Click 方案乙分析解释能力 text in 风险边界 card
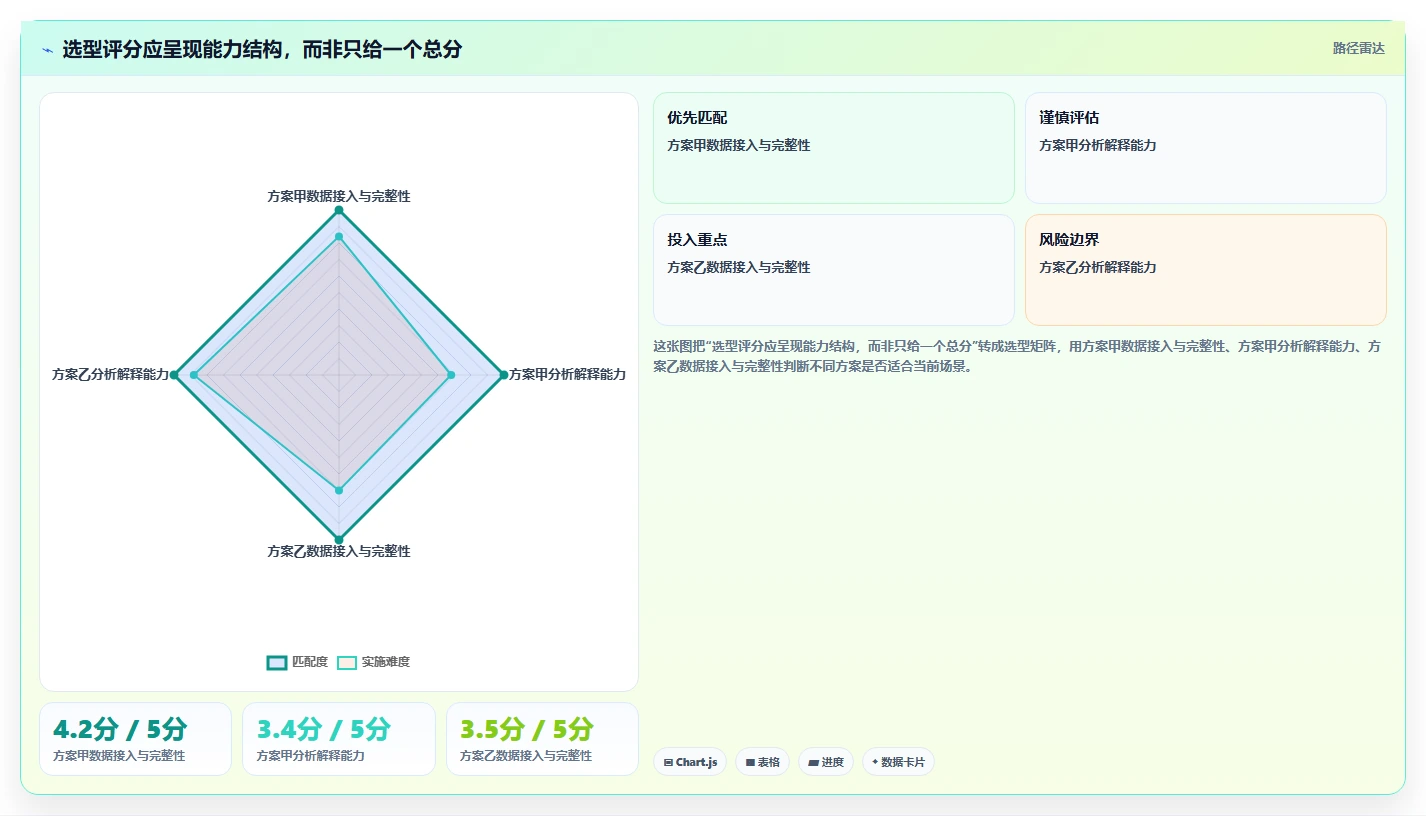The height and width of the screenshot is (816, 1426). tap(1098, 267)
